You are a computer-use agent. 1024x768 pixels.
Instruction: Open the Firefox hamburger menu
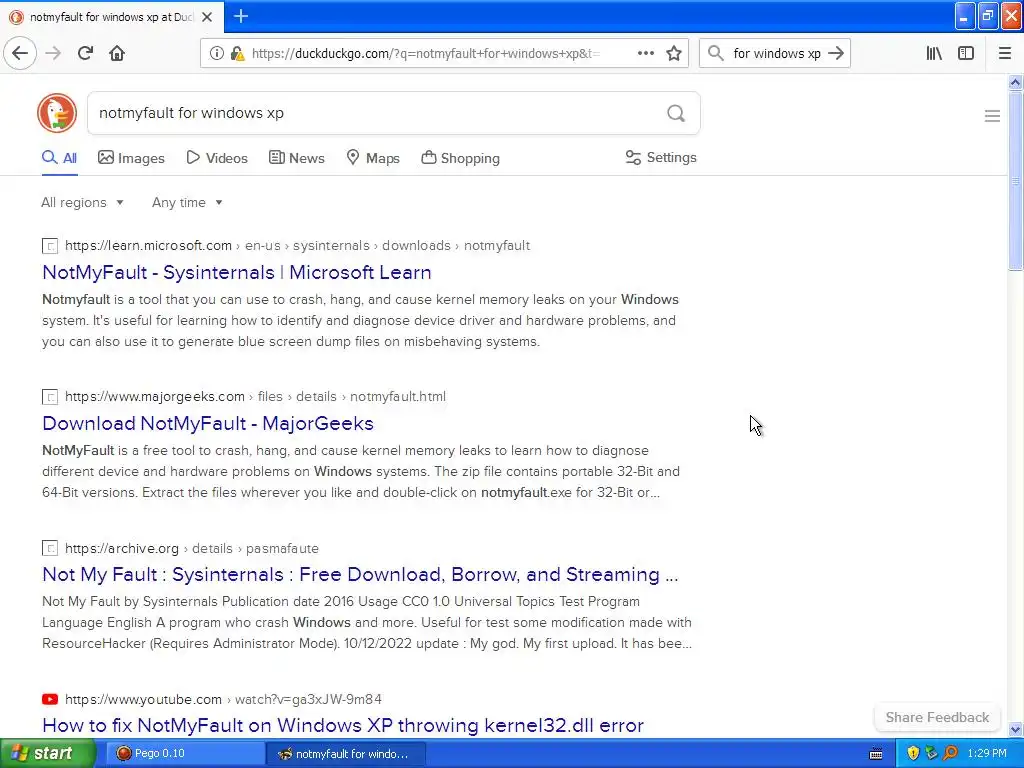click(1005, 53)
